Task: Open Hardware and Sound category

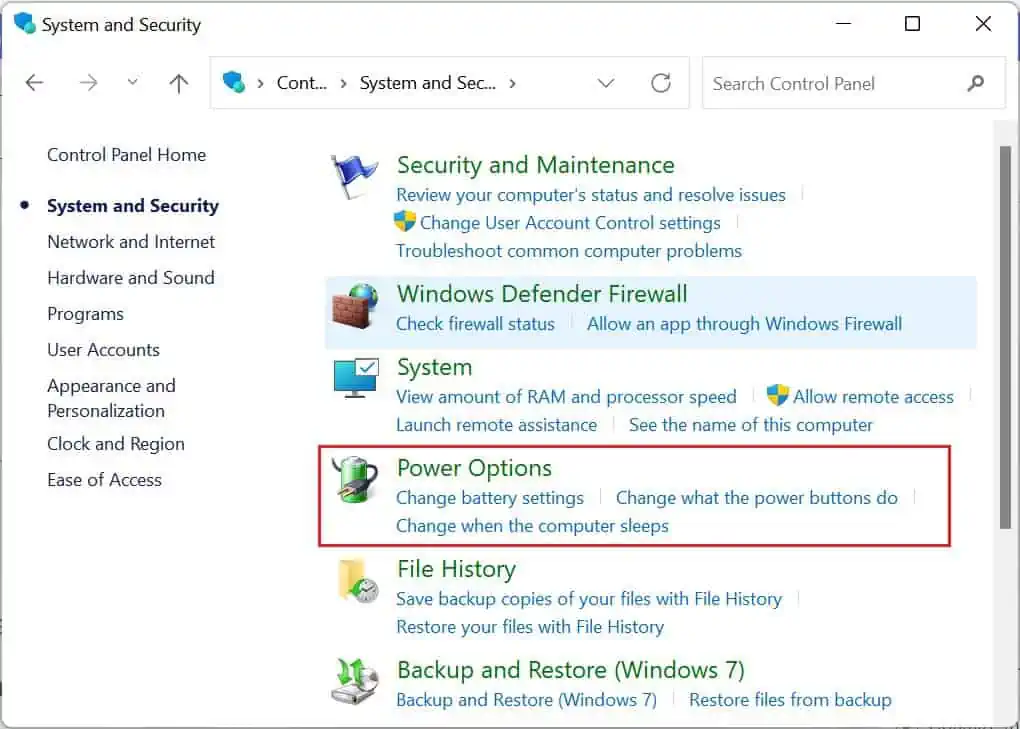Action: (131, 278)
